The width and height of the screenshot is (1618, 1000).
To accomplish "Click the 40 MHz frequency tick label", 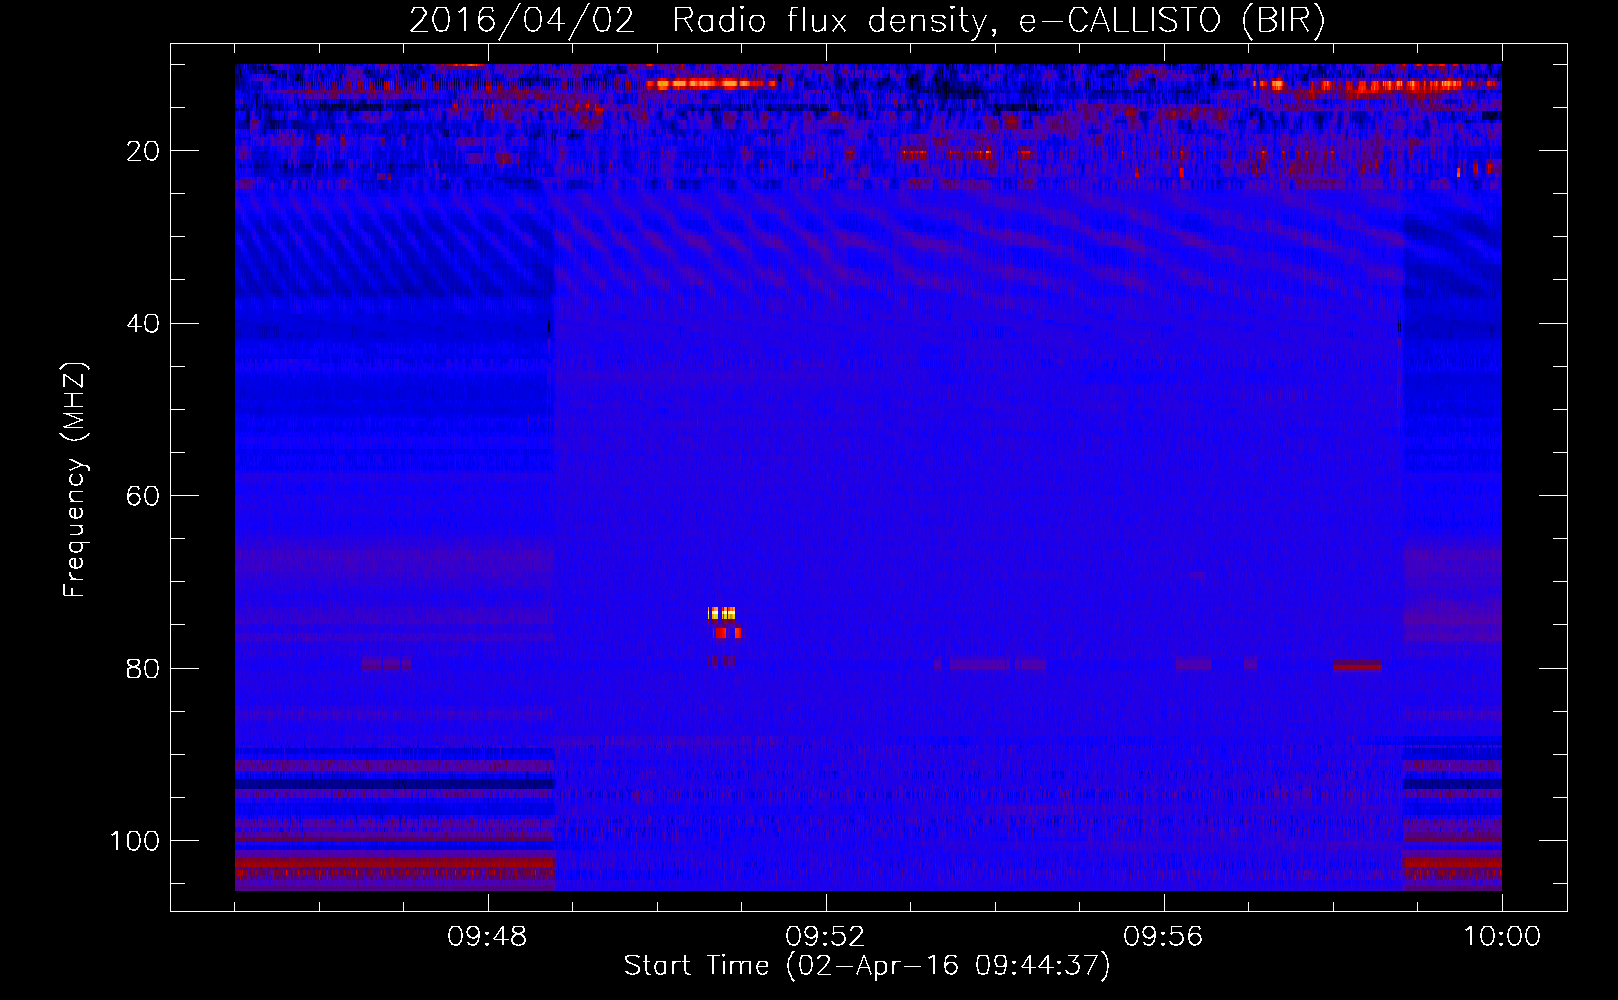I will point(144,324).
